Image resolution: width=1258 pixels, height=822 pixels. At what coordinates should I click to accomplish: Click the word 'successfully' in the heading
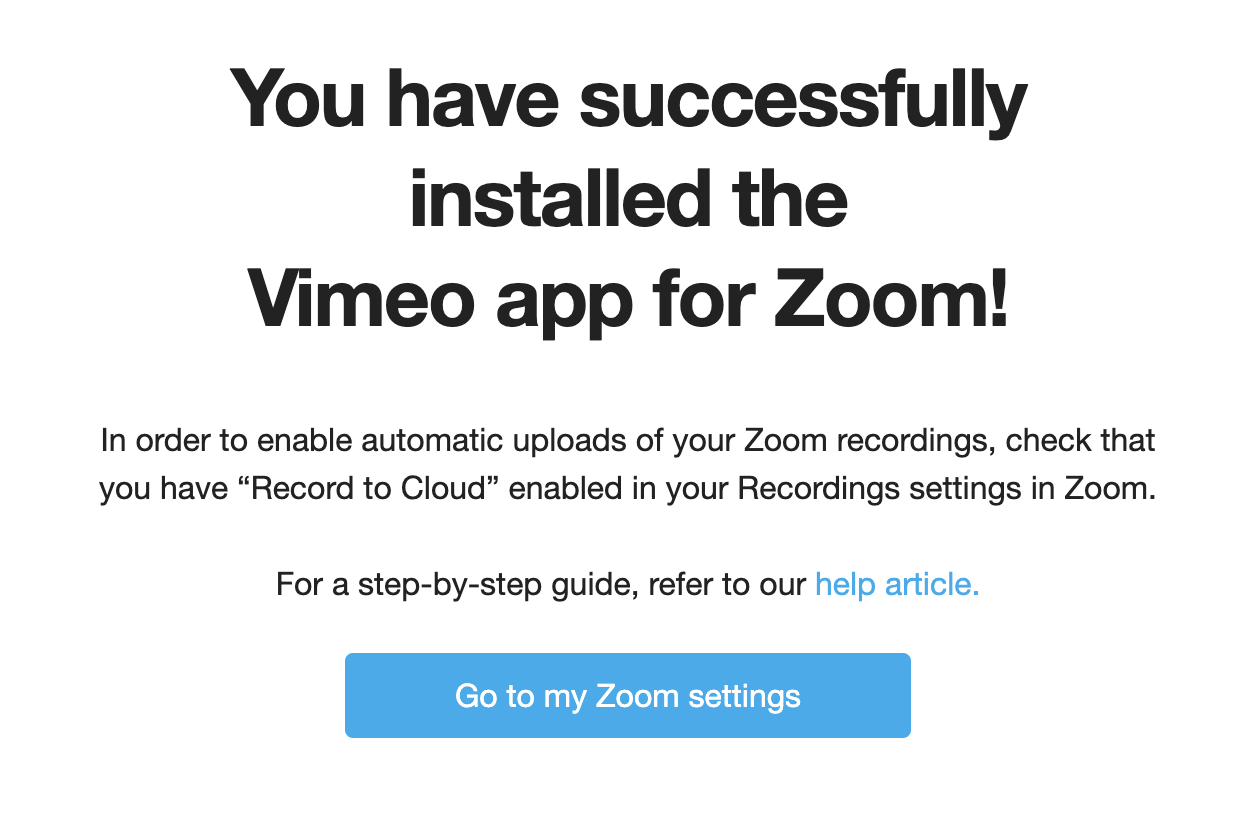[803, 100]
